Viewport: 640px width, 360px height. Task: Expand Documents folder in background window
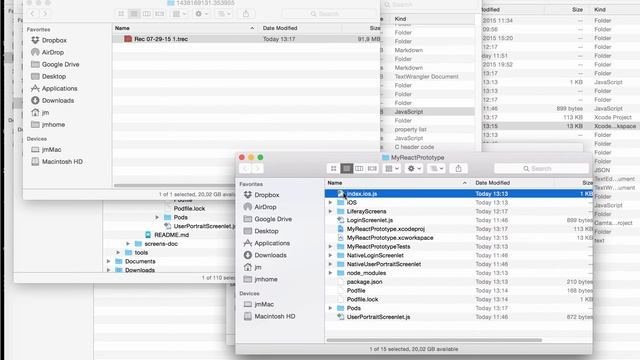coord(109,261)
